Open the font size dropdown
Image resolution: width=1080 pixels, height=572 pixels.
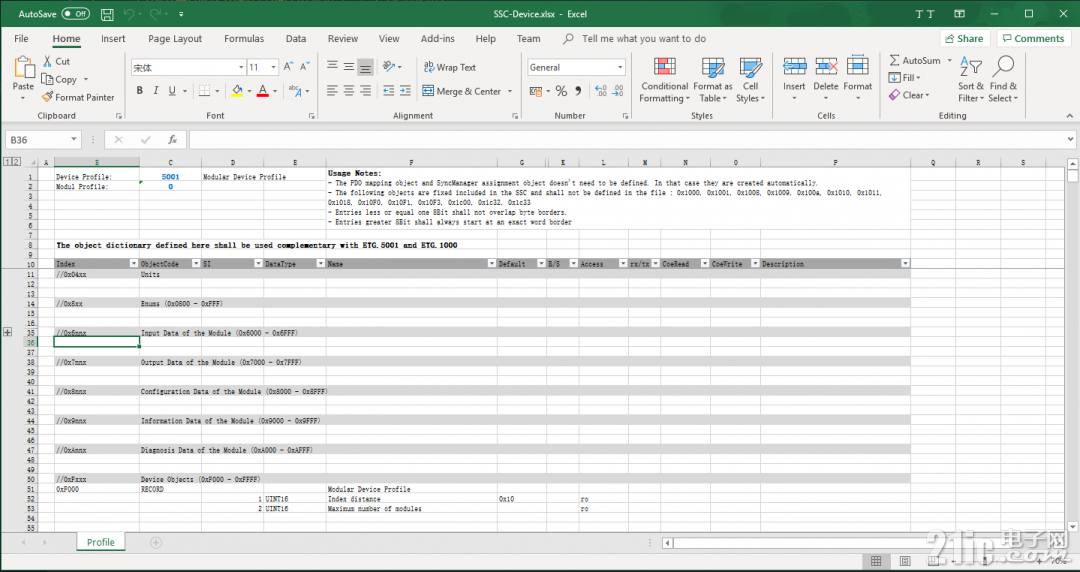(x=273, y=68)
